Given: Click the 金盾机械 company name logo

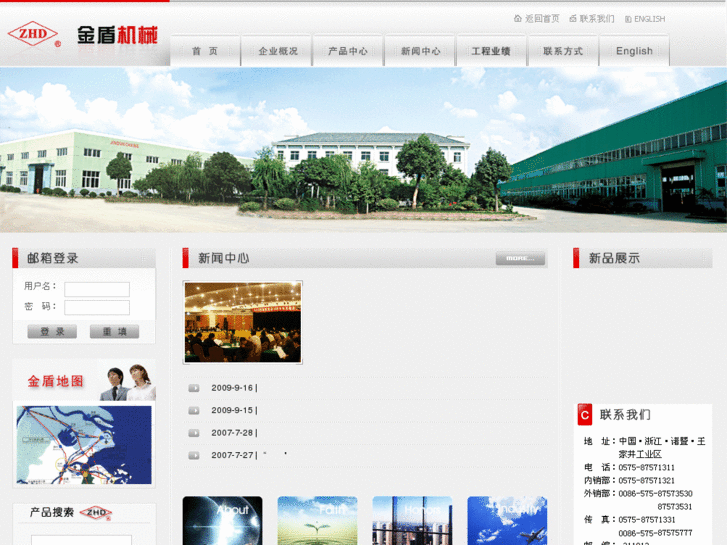Looking at the screenshot, I should 117,35.
